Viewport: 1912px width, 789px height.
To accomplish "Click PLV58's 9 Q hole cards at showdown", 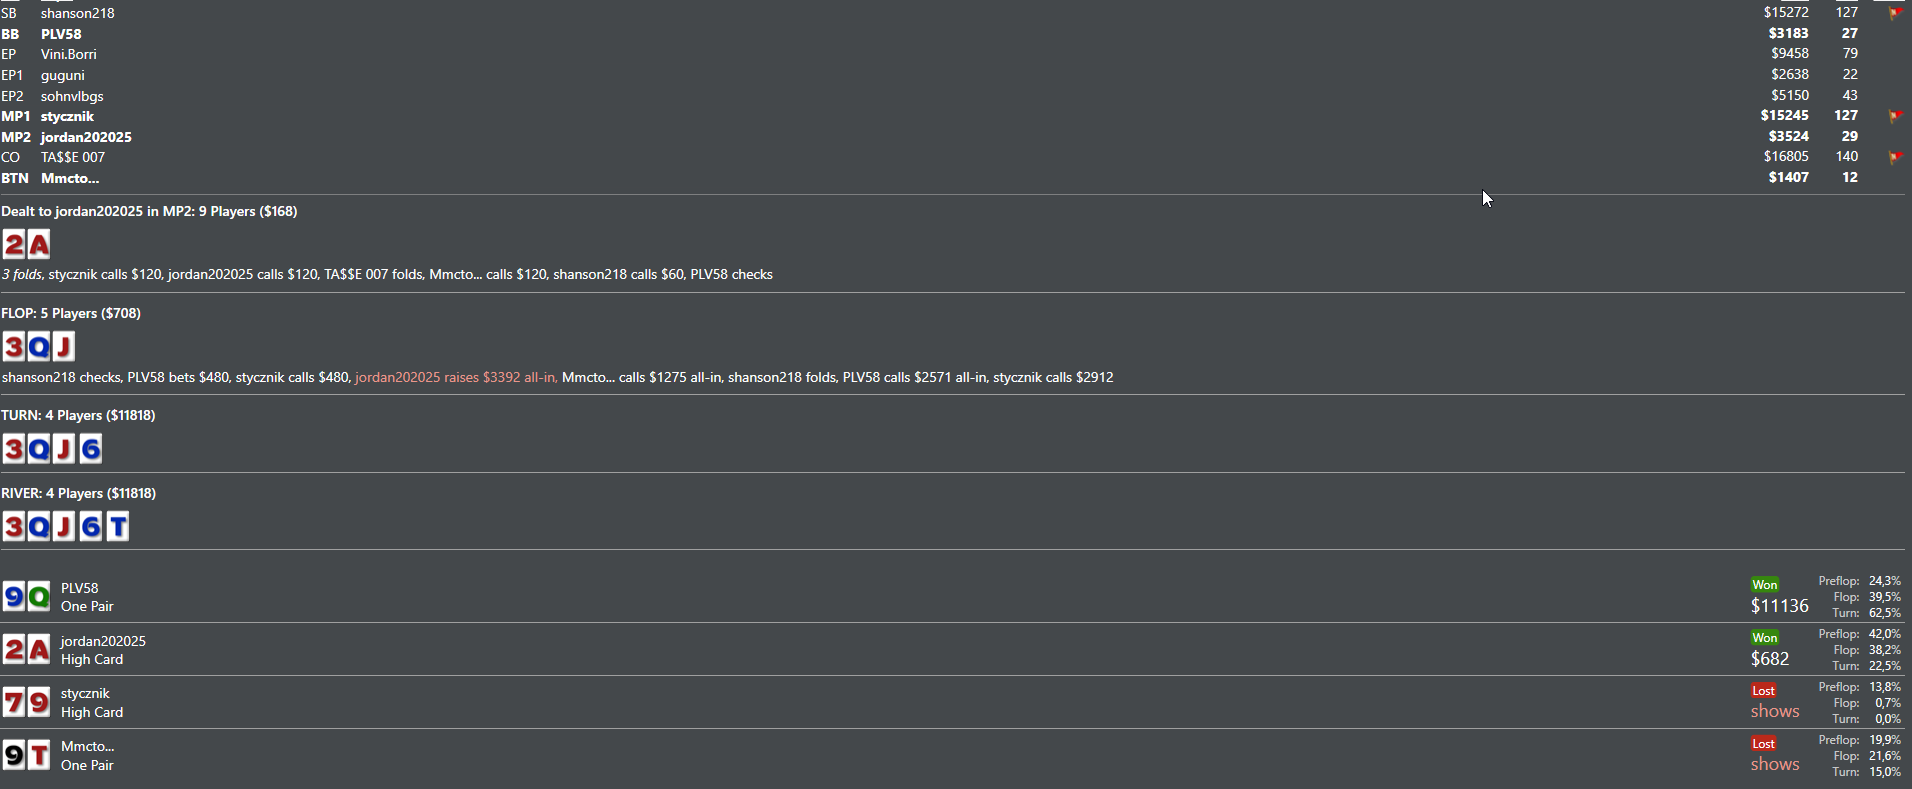I will point(27,597).
